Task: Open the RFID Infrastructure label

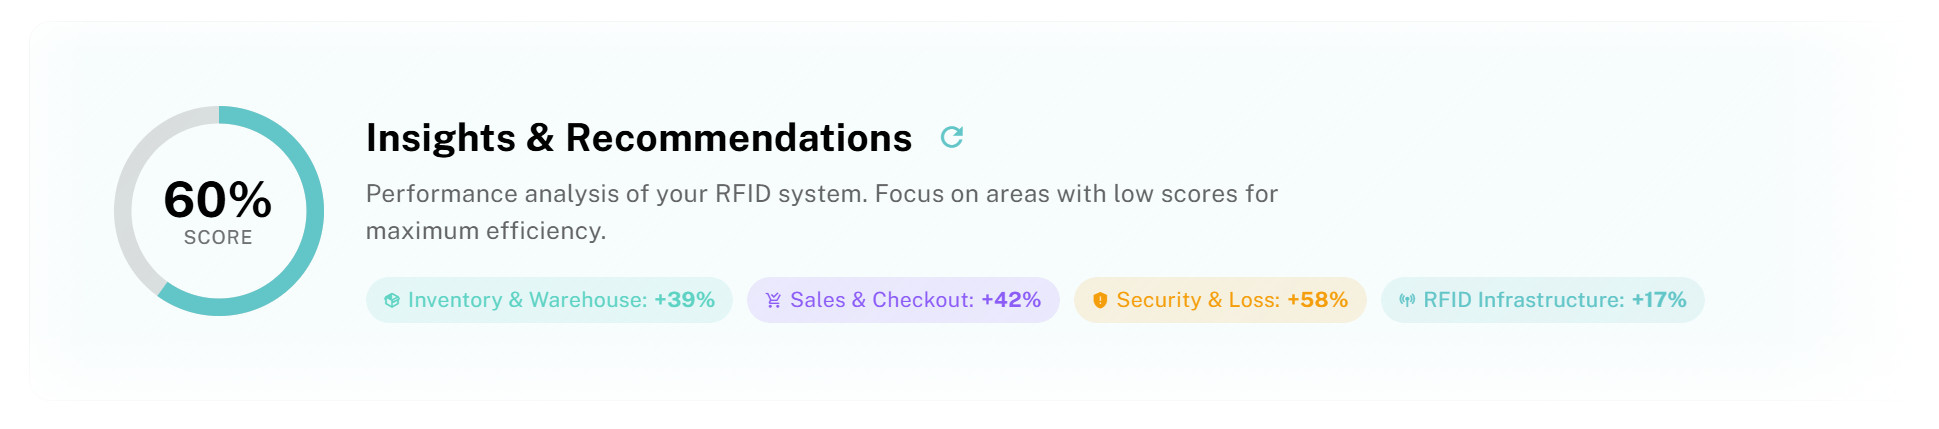Action: (x=1523, y=300)
